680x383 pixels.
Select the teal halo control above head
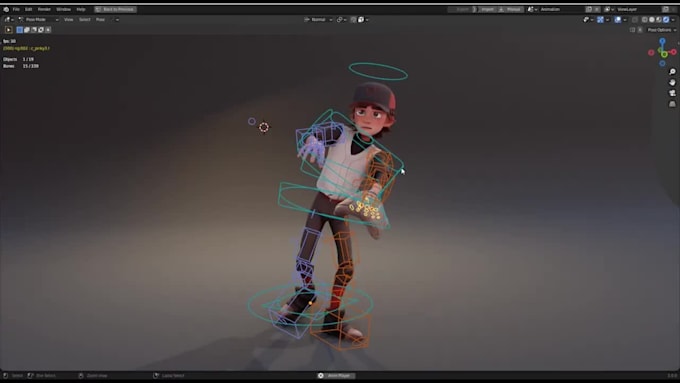coord(378,72)
